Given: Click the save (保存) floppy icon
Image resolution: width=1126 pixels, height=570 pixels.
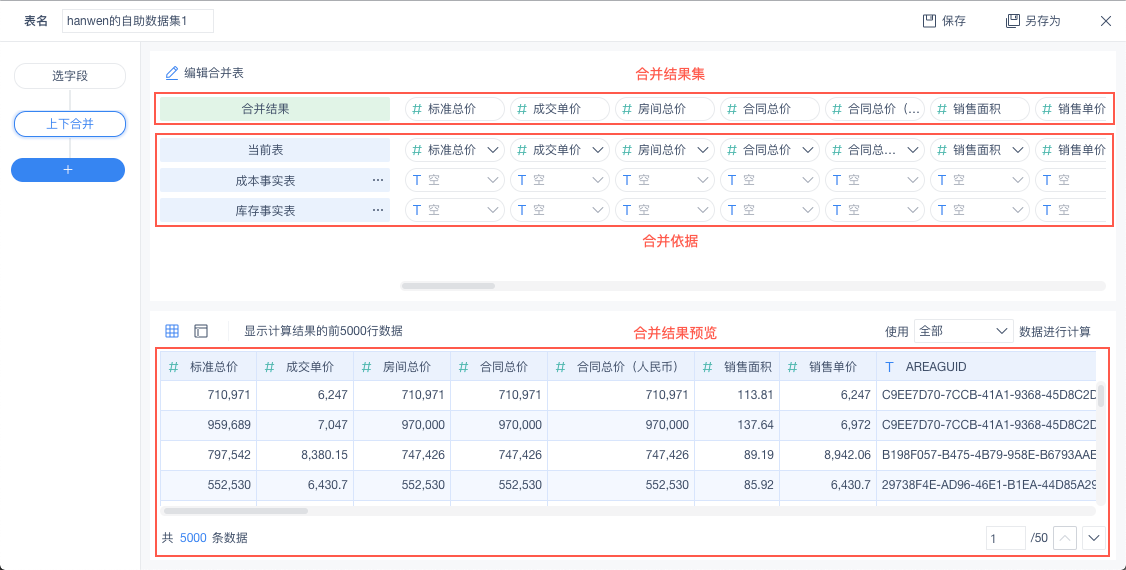Looking at the screenshot, I should pos(929,21).
